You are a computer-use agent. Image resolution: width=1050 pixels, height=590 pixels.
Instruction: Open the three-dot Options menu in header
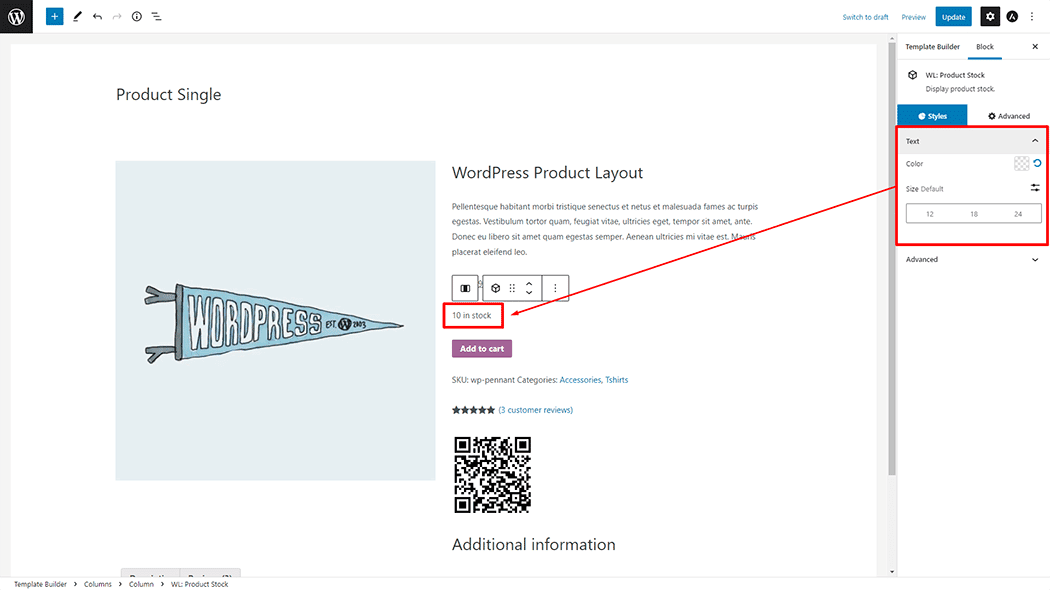pyautogui.click(x=1033, y=17)
